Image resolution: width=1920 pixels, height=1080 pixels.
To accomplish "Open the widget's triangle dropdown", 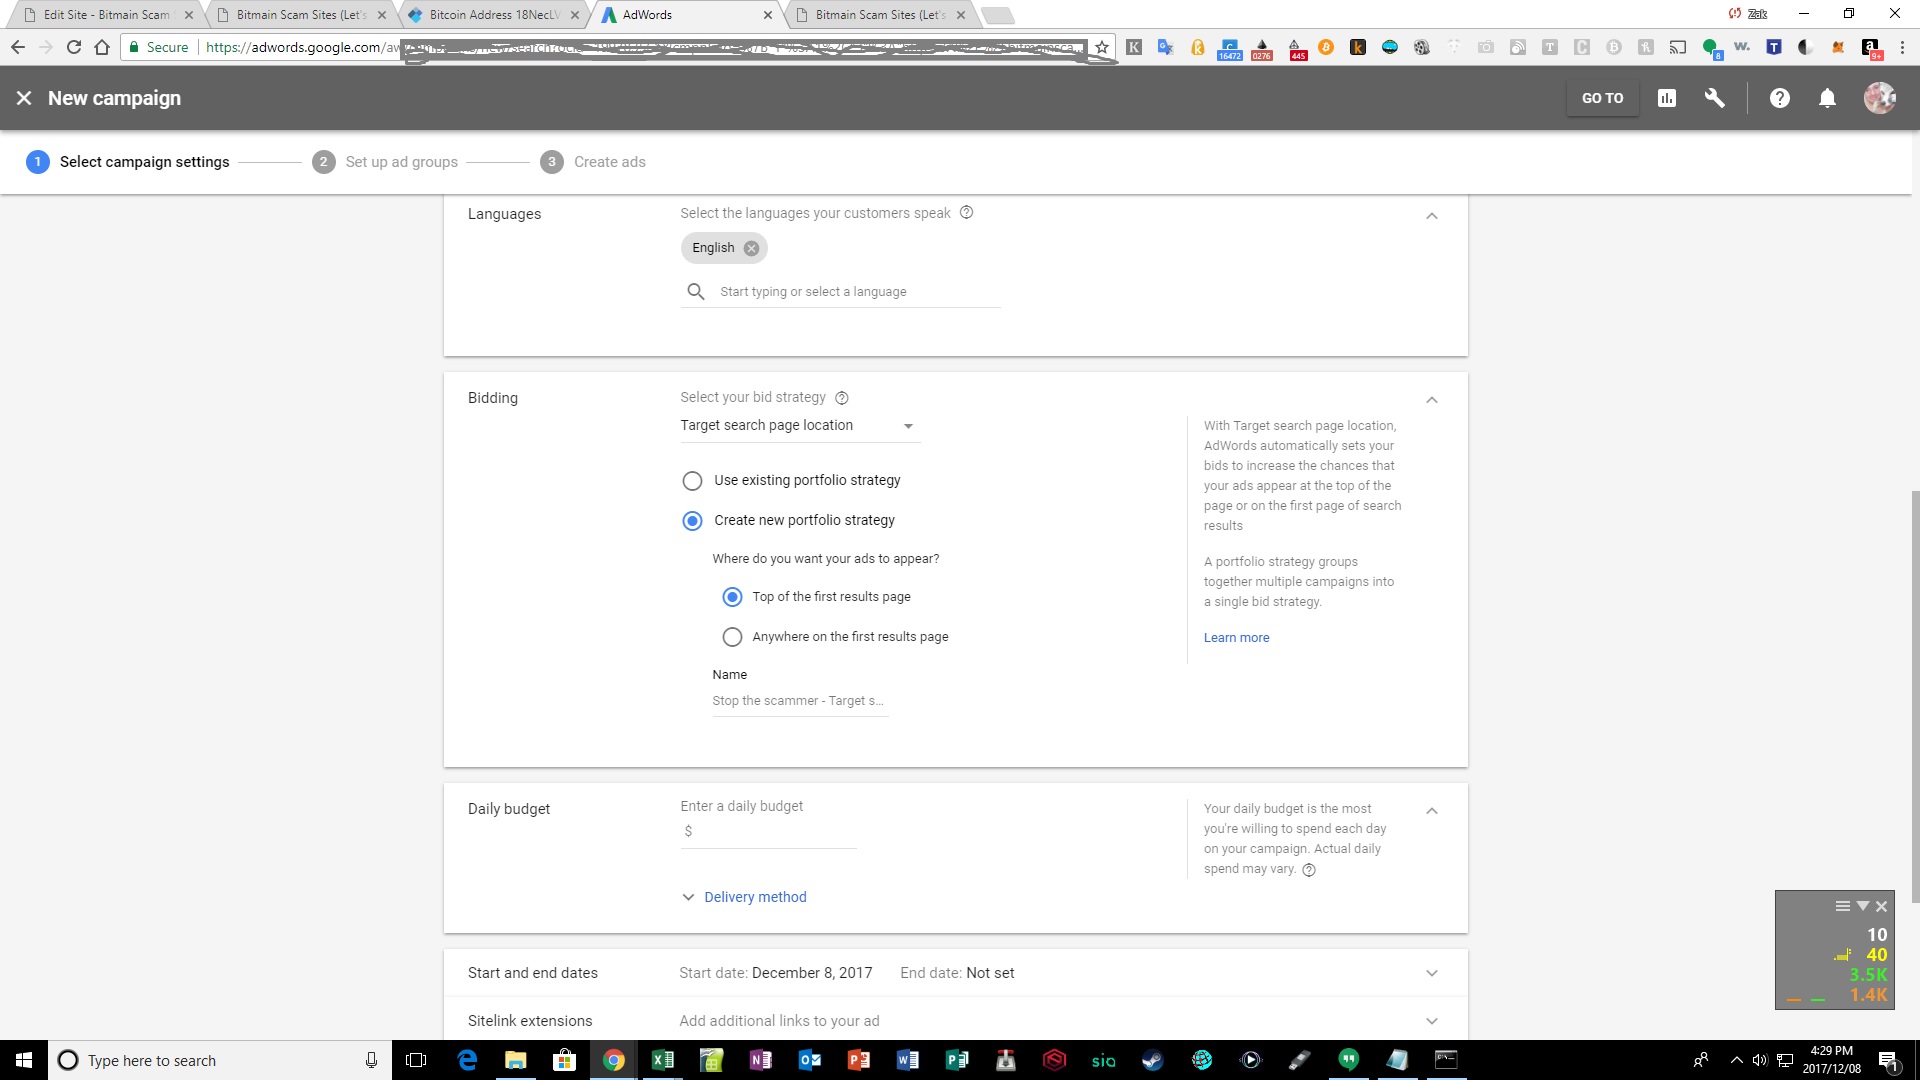I will coord(1862,907).
